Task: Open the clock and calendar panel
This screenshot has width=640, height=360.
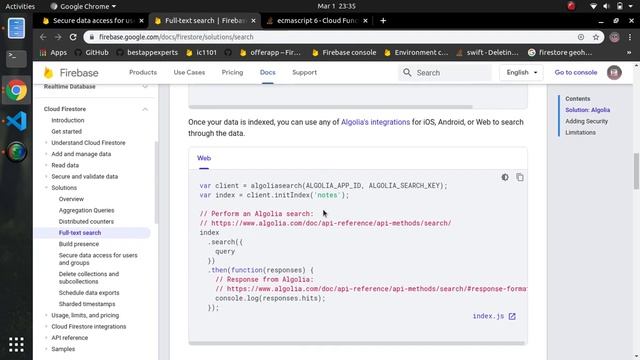Action: (x=336, y=6)
